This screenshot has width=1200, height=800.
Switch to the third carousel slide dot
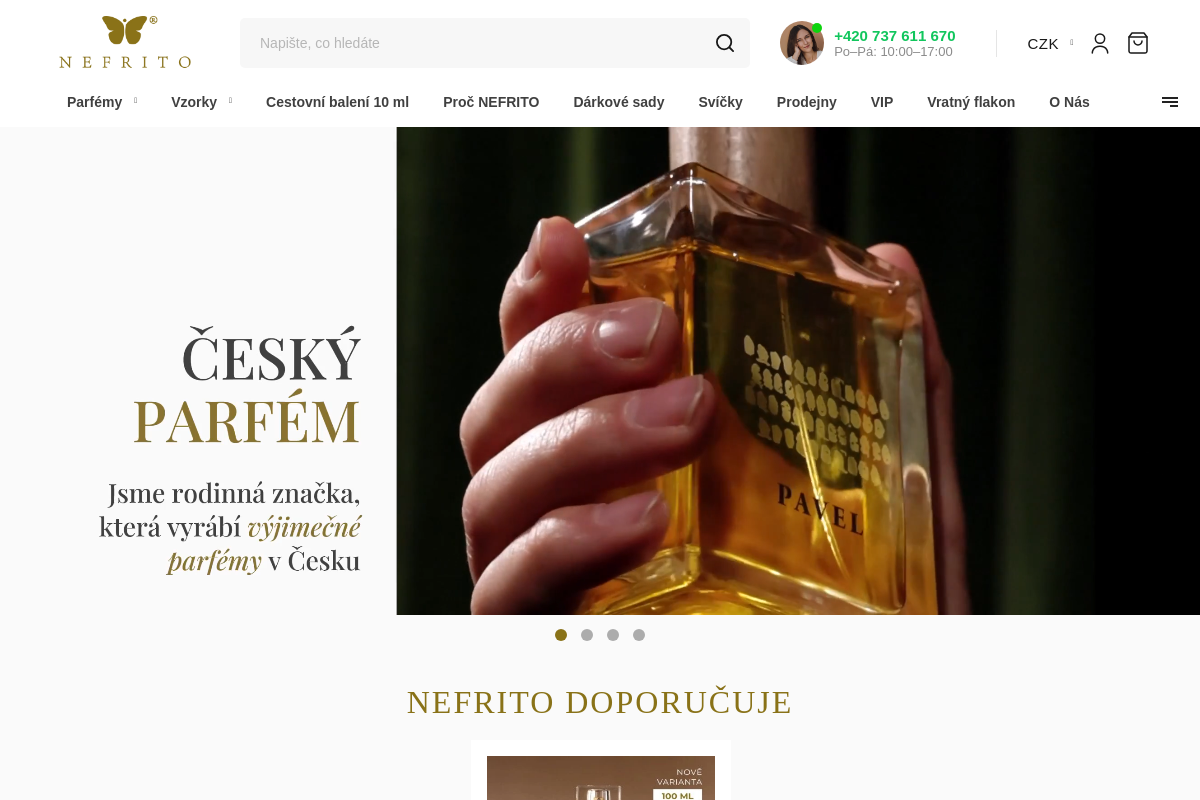(x=613, y=635)
